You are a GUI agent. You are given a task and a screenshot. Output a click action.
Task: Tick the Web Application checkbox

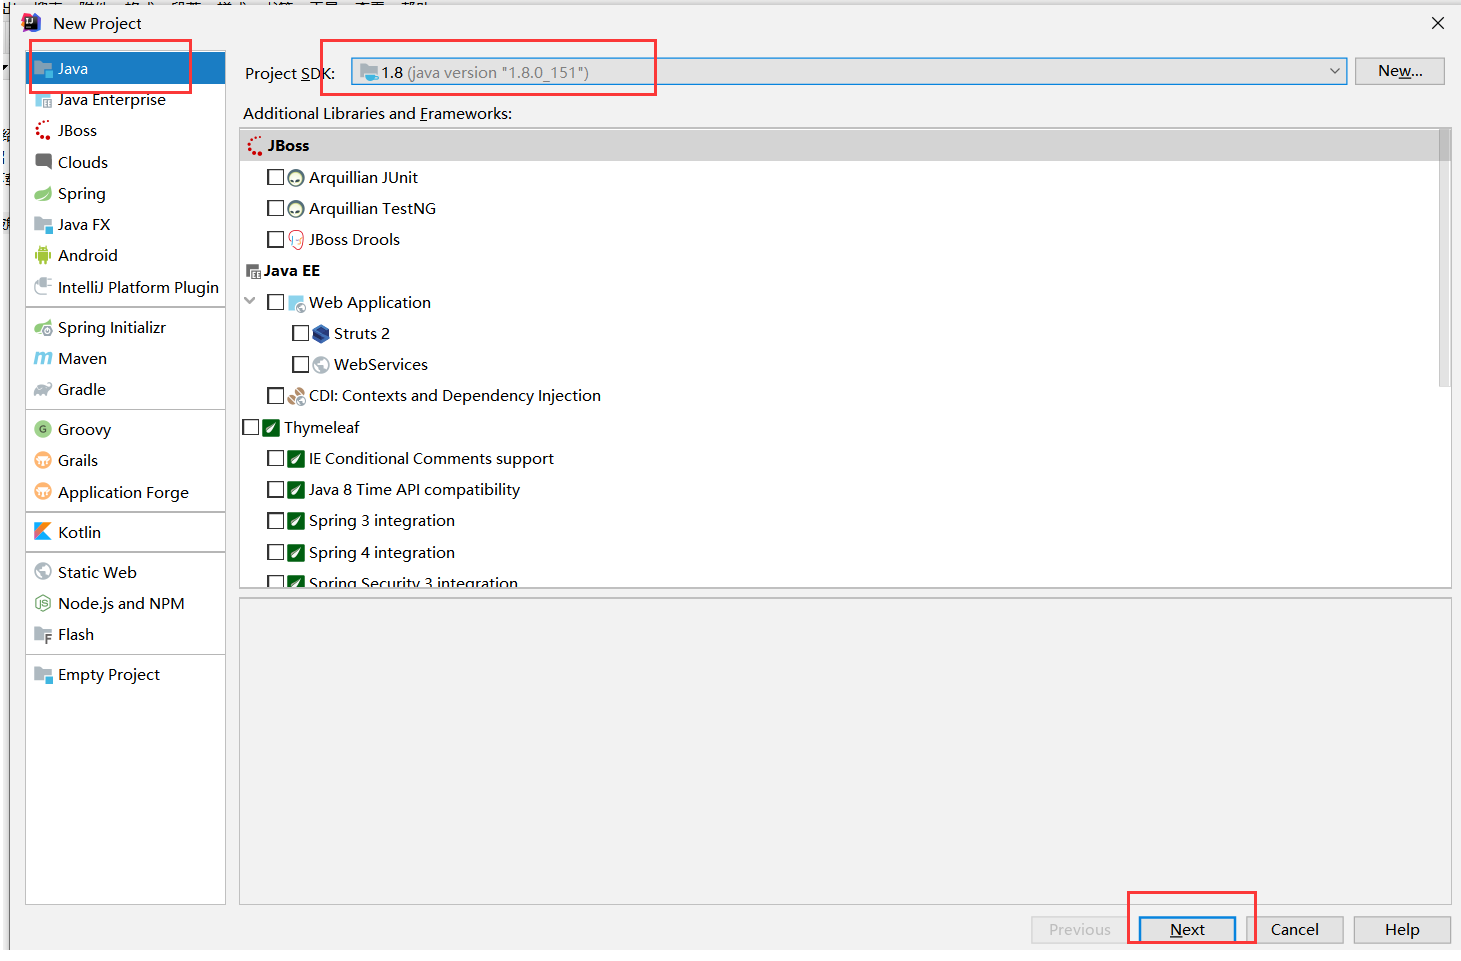pos(276,302)
